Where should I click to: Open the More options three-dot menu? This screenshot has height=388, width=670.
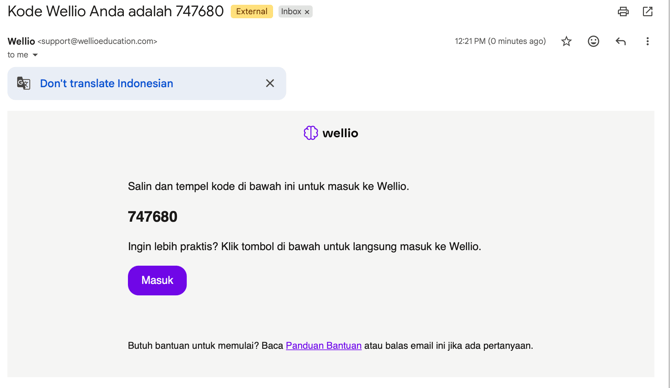point(647,41)
